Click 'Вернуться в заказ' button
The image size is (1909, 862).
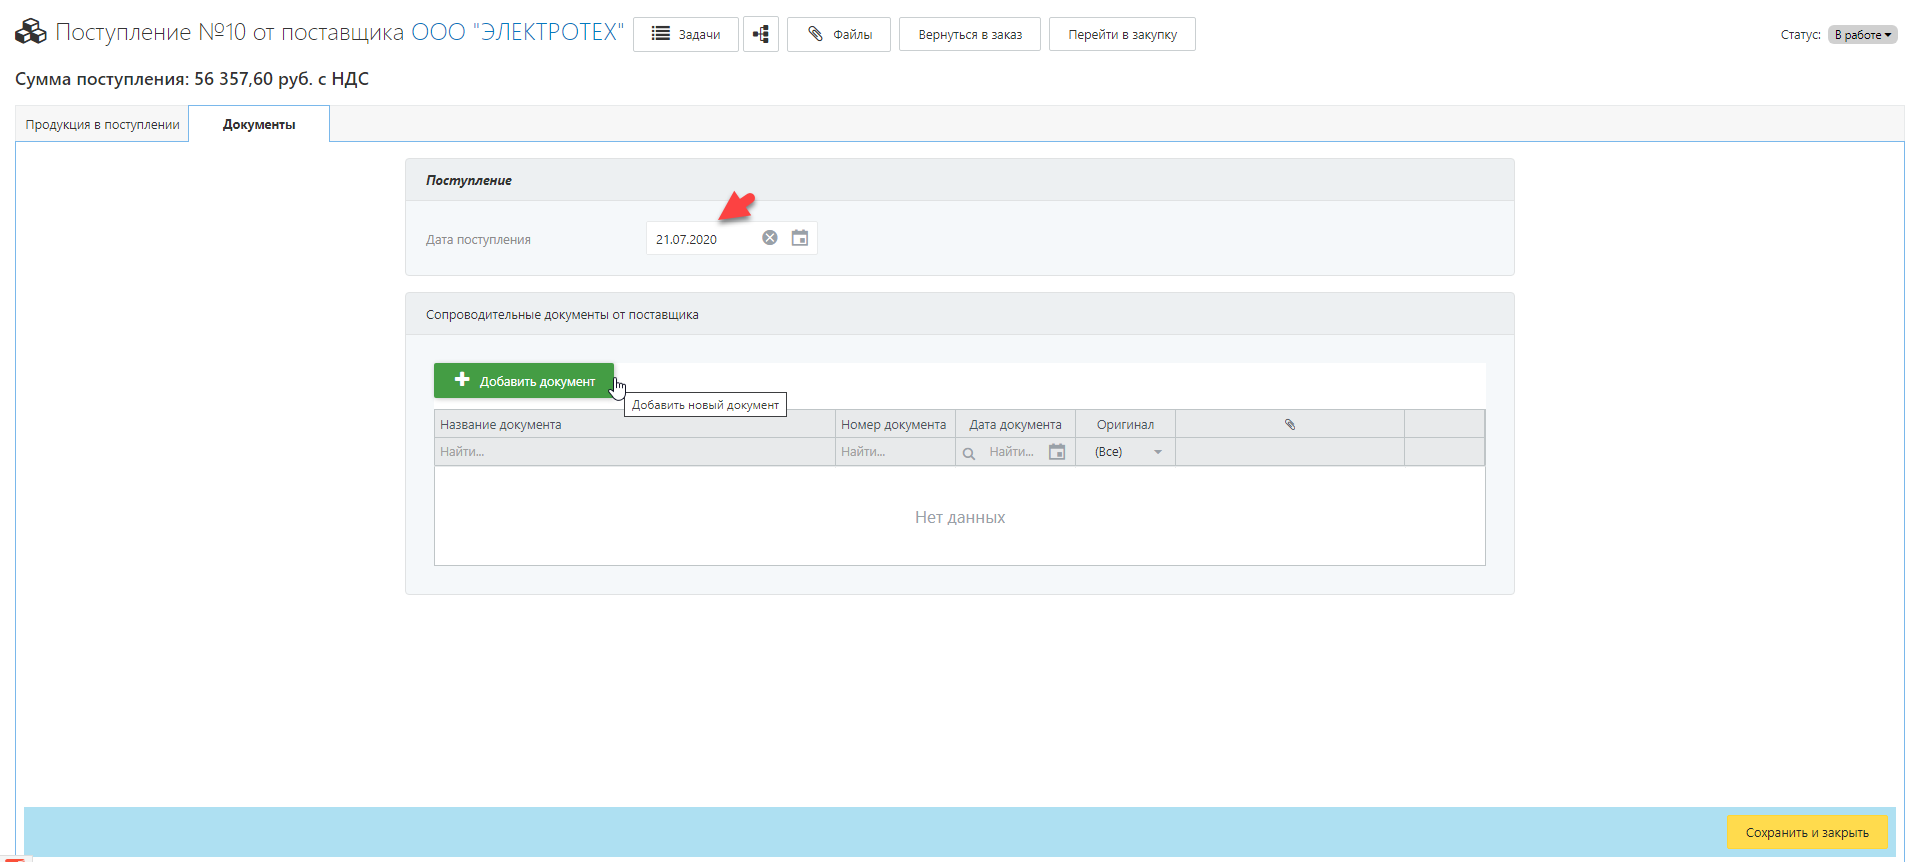point(969,34)
